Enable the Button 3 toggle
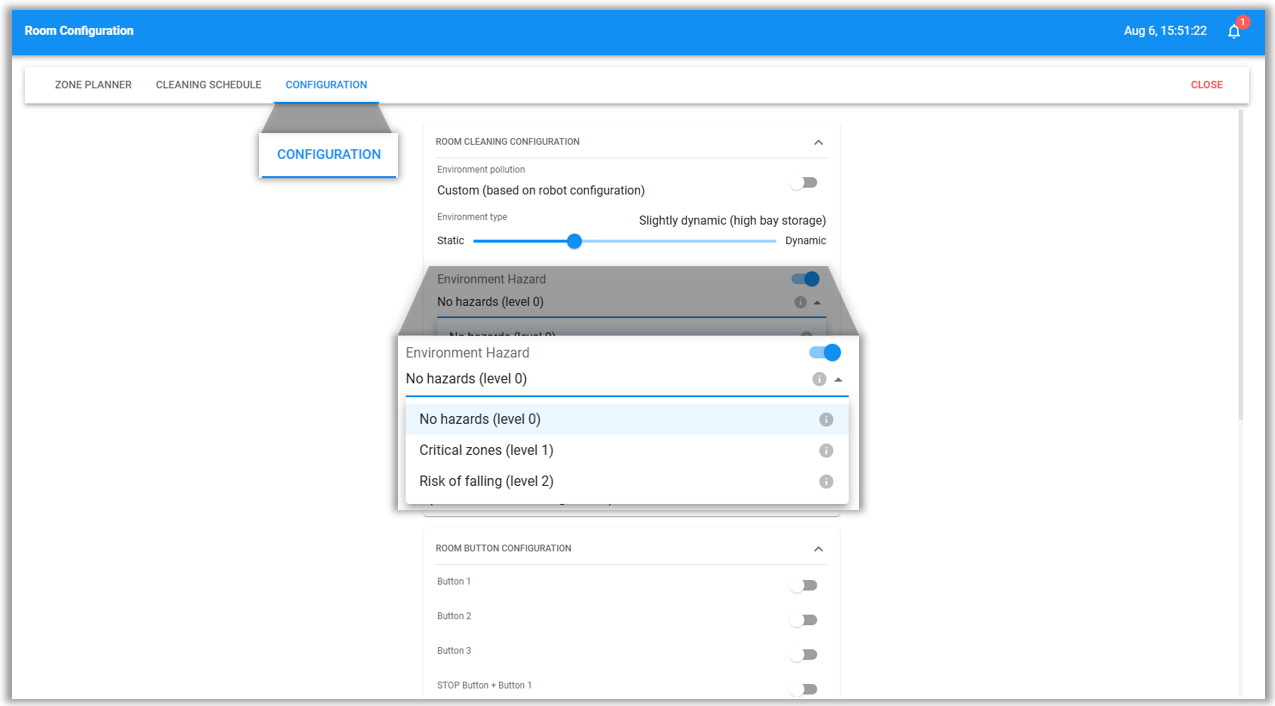The height and width of the screenshot is (706, 1275). click(x=803, y=655)
